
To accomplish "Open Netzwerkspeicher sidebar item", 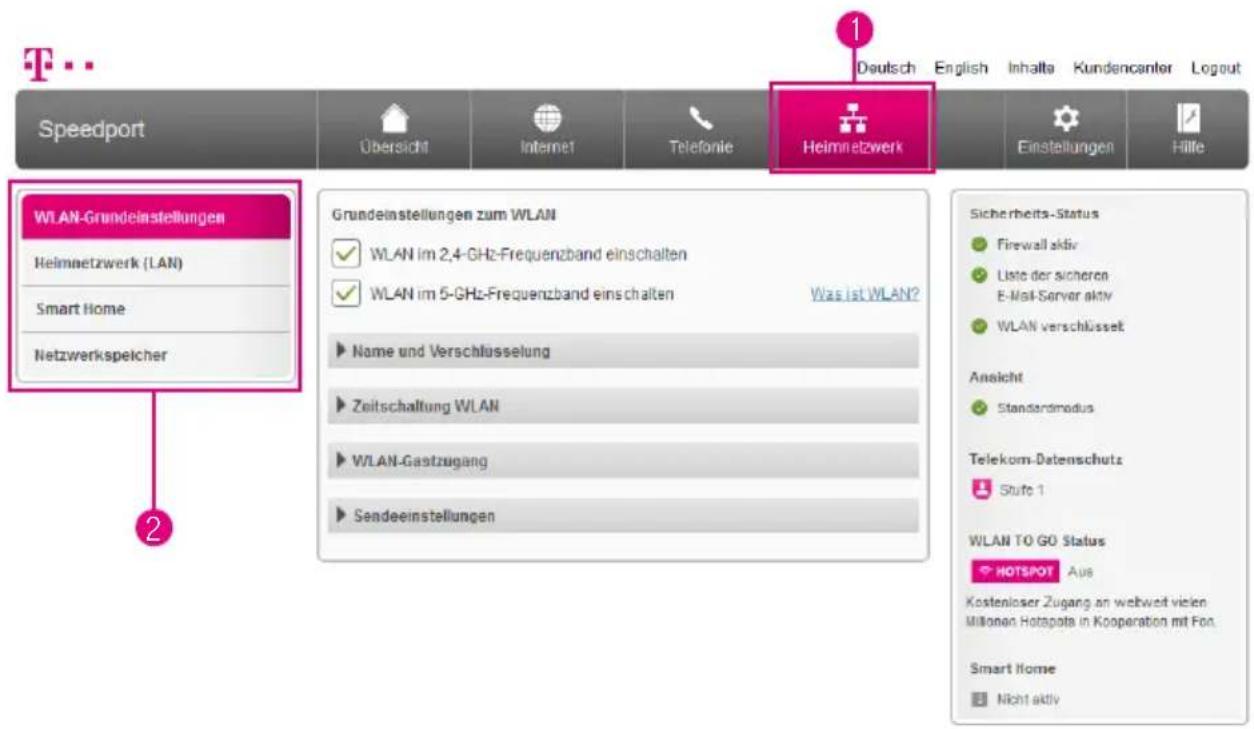I will coord(156,355).
